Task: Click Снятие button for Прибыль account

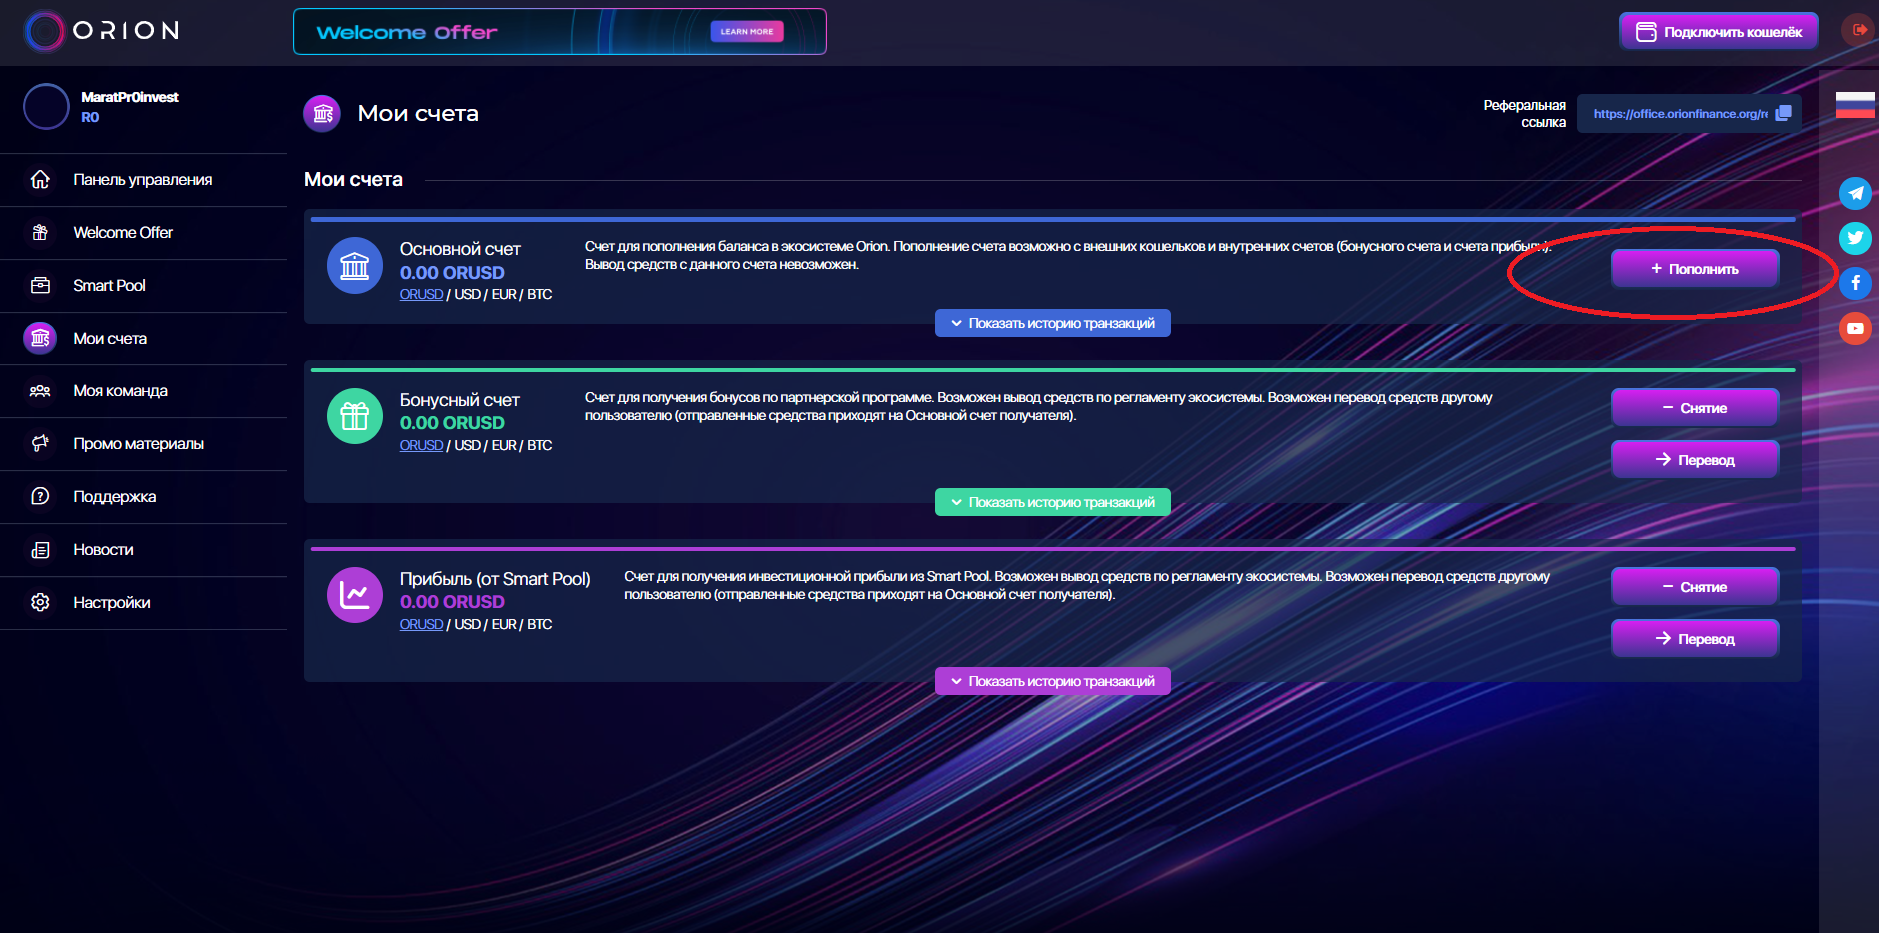Action: [x=1695, y=587]
